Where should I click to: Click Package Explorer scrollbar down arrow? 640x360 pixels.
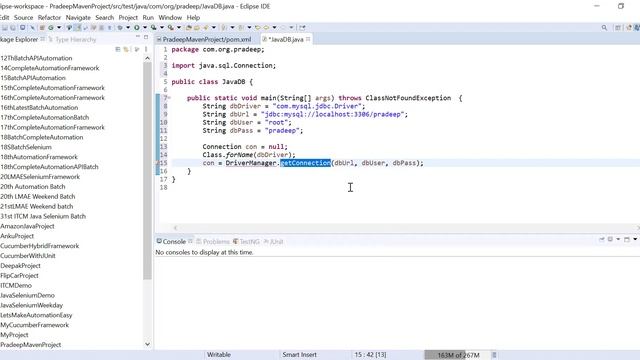point(147,344)
